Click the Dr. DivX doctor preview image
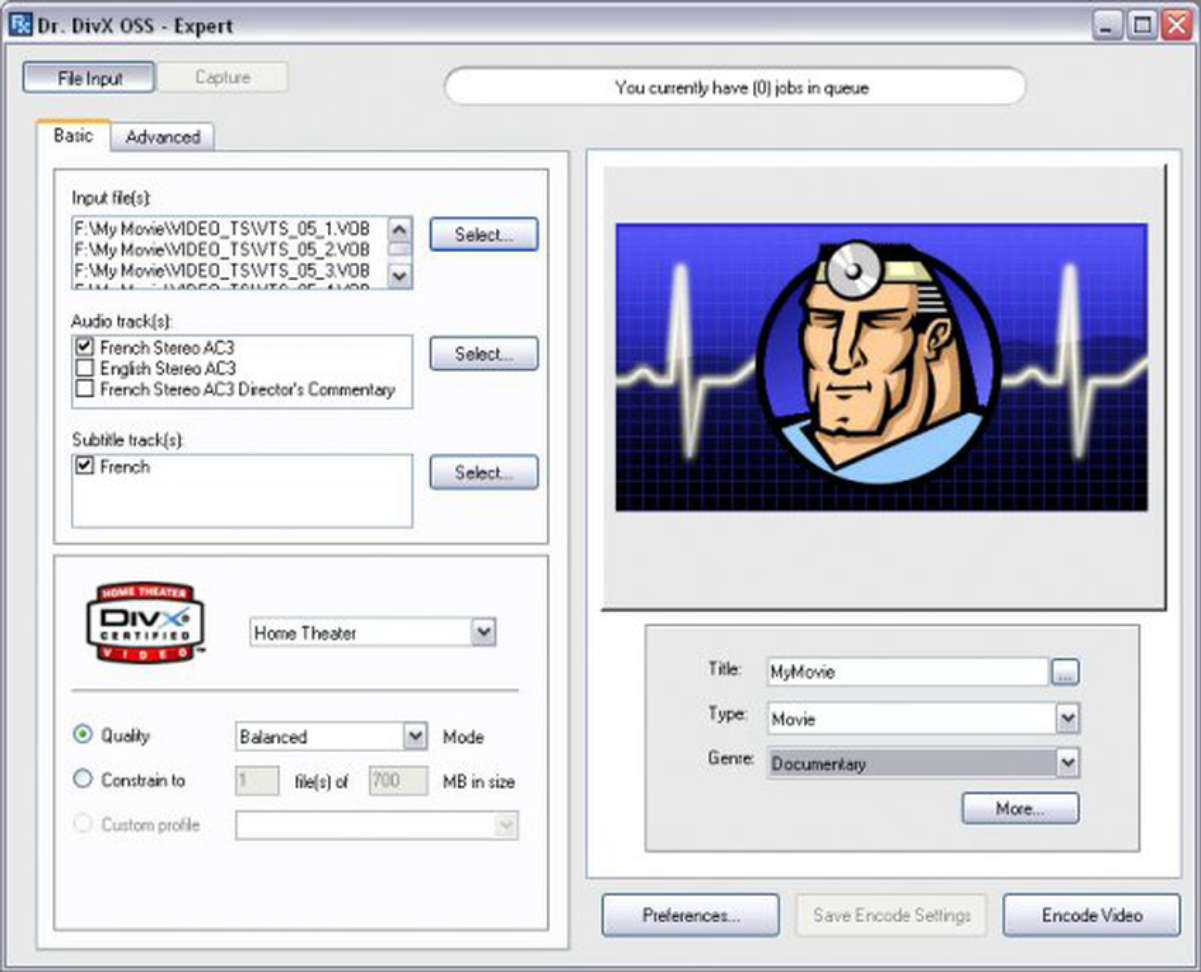The image size is (1201, 972). click(x=881, y=367)
